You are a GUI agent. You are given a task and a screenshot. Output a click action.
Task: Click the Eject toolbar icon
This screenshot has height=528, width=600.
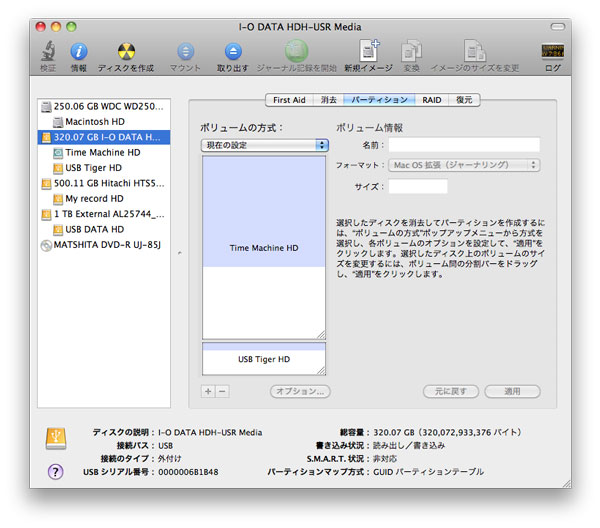pos(233,51)
